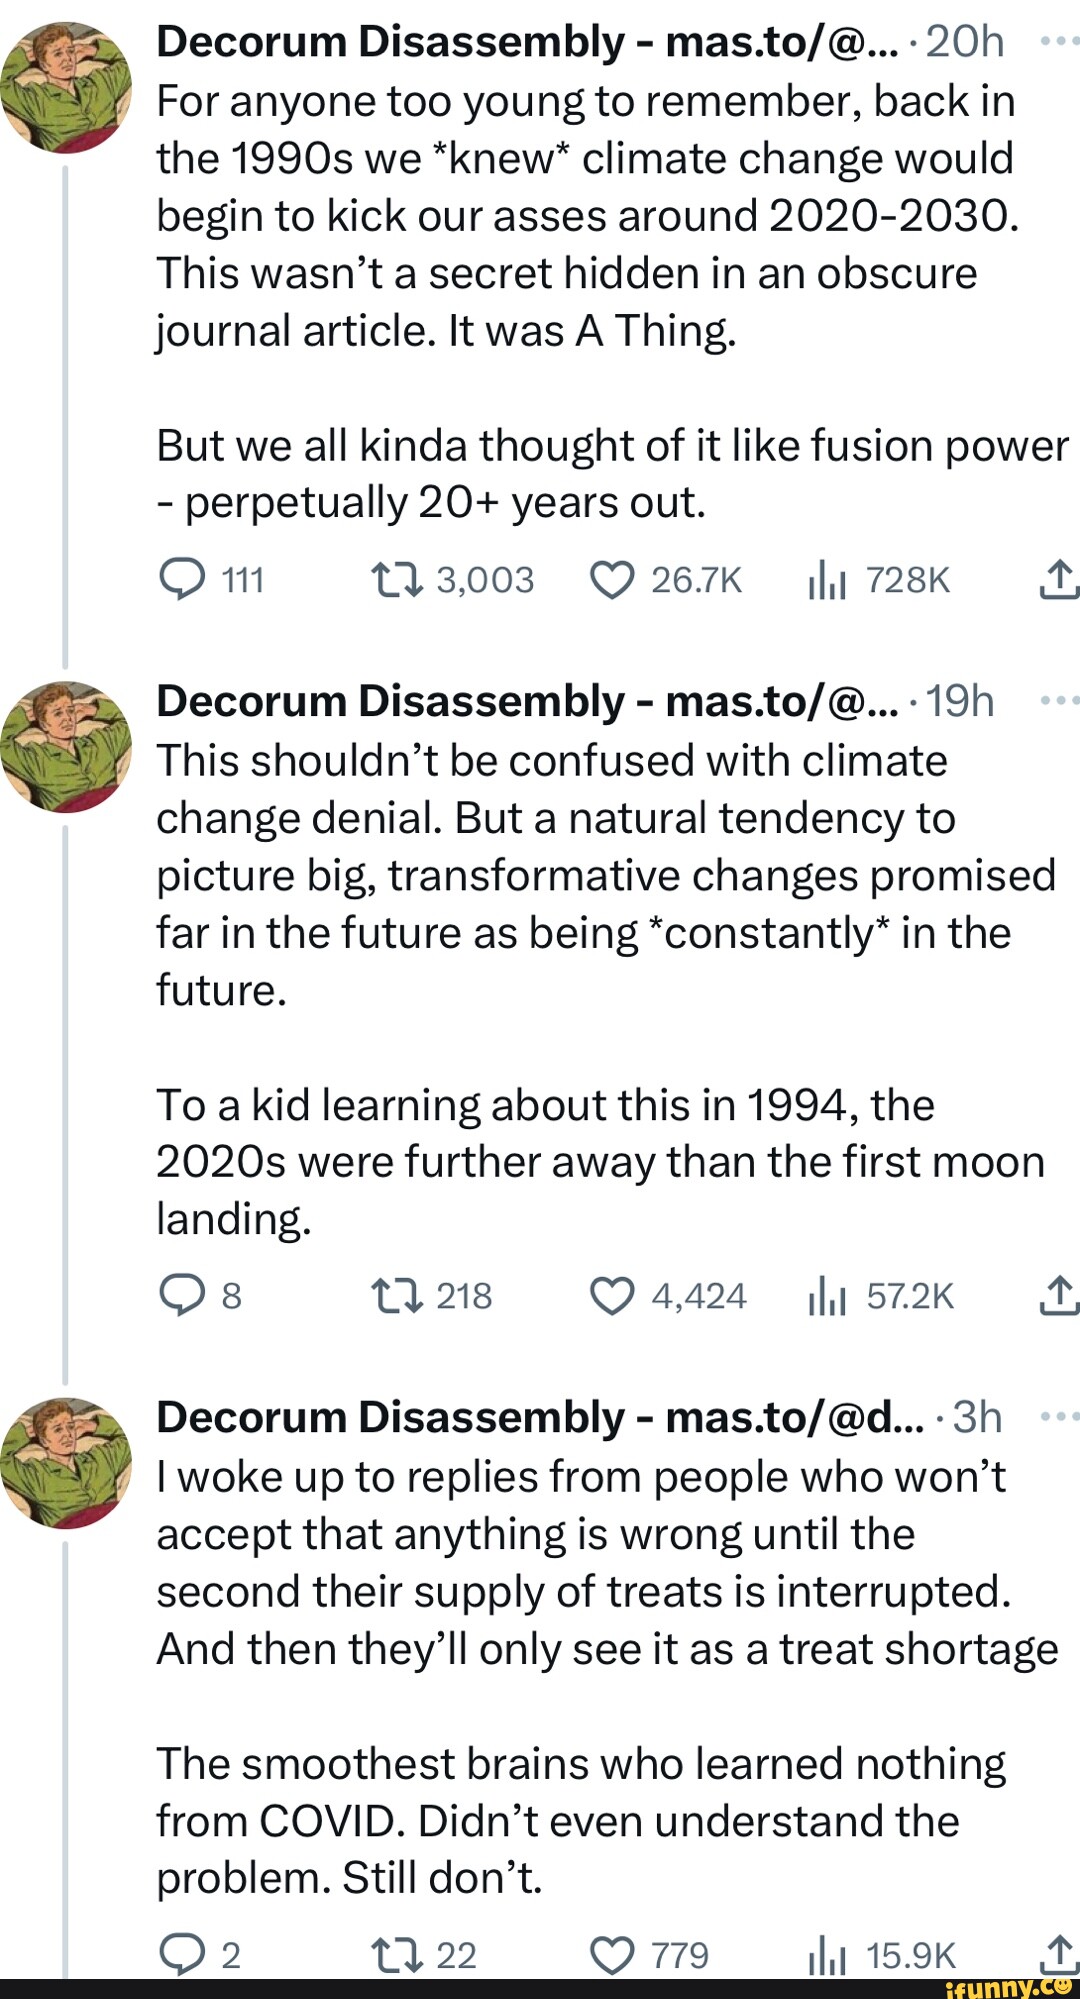1080x1999 pixels.
Task: Reply to the tweet with 2 replies
Action: 182,1955
